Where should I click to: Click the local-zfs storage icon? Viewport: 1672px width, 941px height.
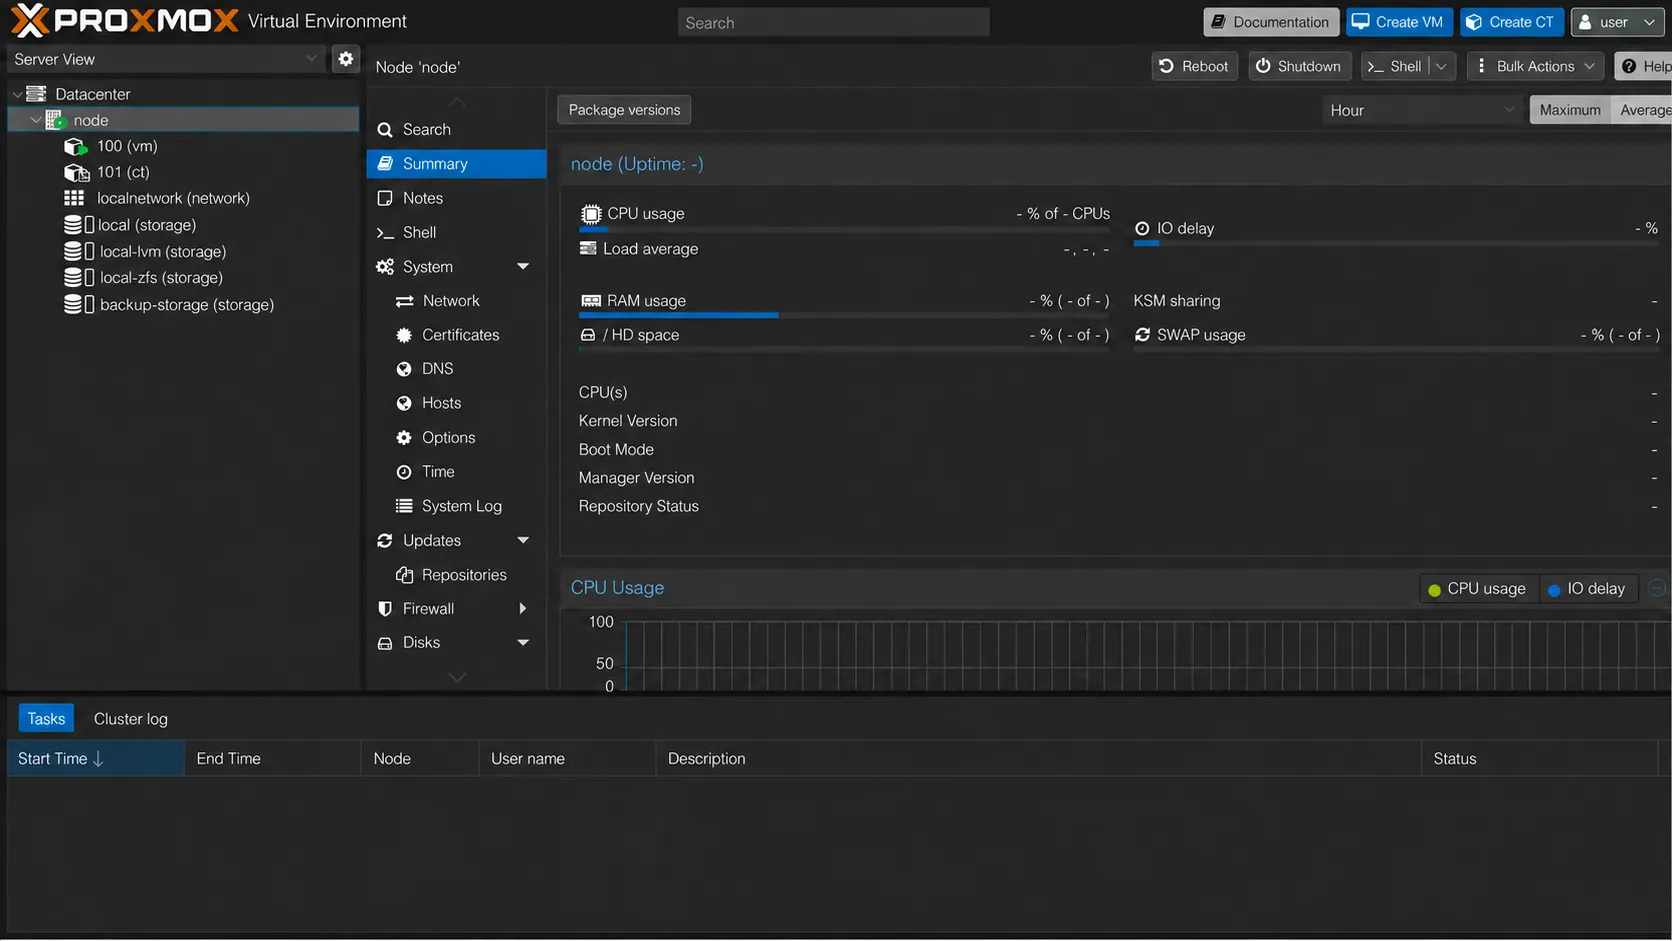point(79,277)
